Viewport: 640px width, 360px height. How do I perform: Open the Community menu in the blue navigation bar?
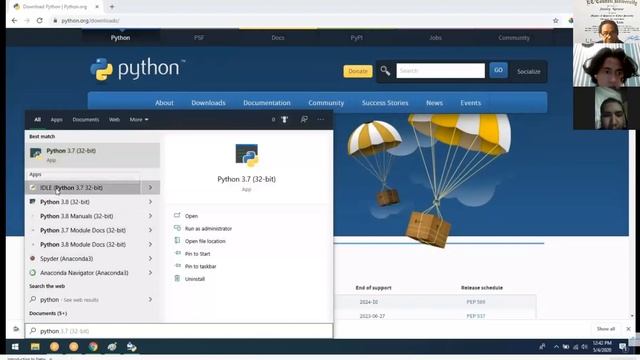(x=326, y=103)
